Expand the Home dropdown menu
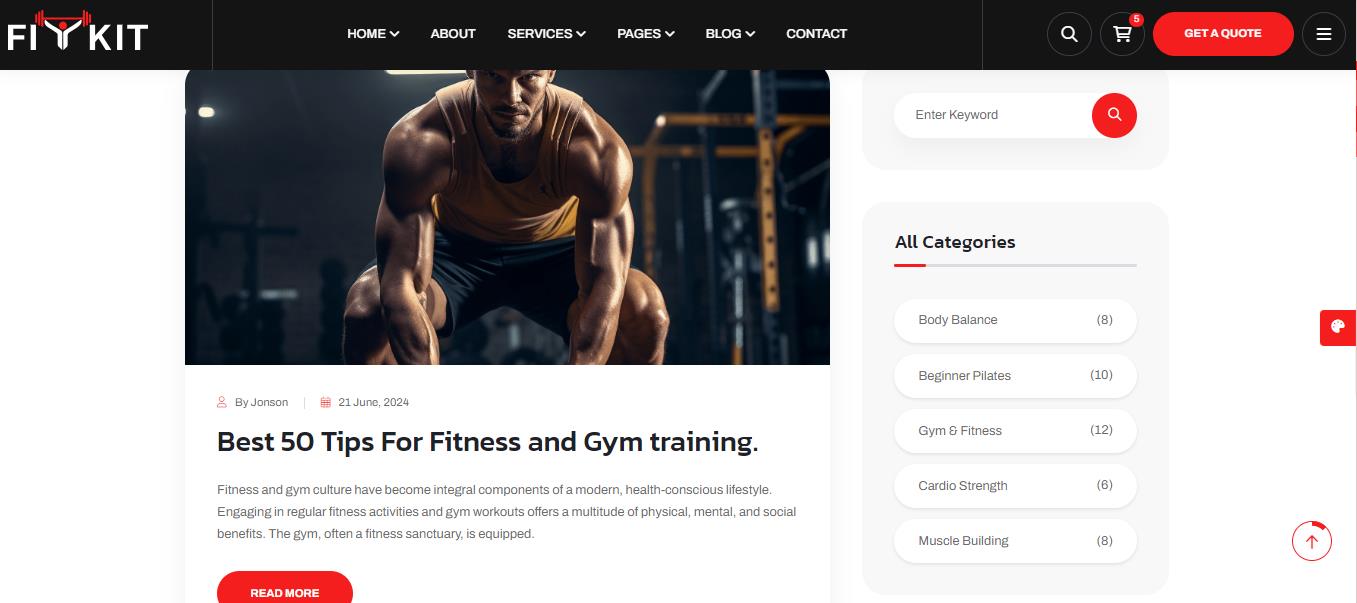The image size is (1357, 603). pyautogui.click(x=373, y=34)
